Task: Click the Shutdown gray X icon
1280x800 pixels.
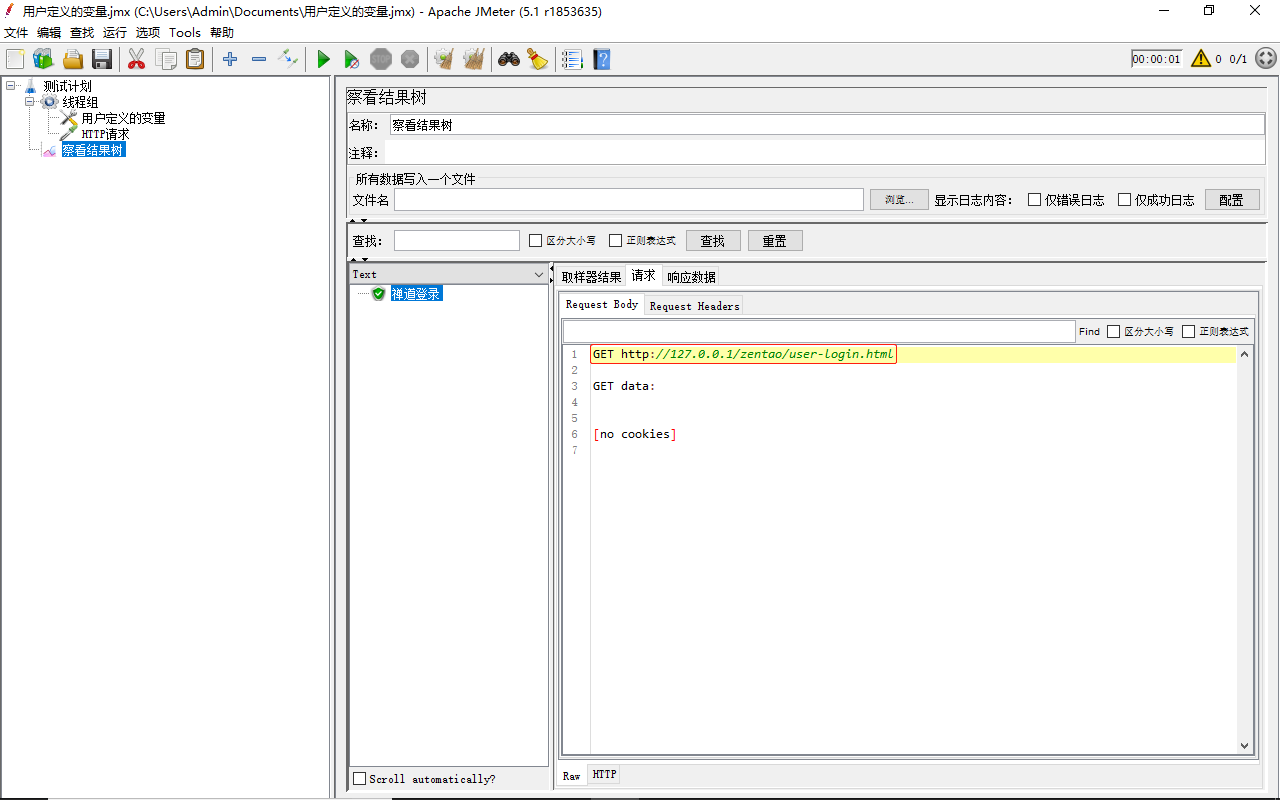Action: [410, 60]
